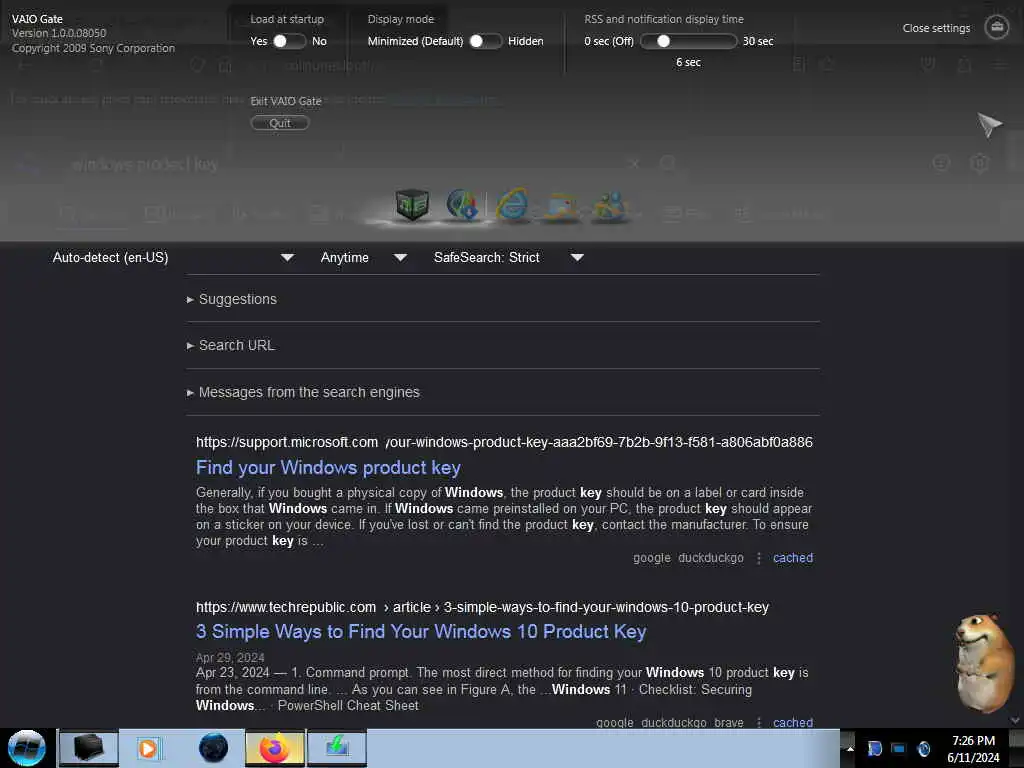Open the globe with download arrow dock icon
Screen dimensions: 1024x768
pos(462,204)
